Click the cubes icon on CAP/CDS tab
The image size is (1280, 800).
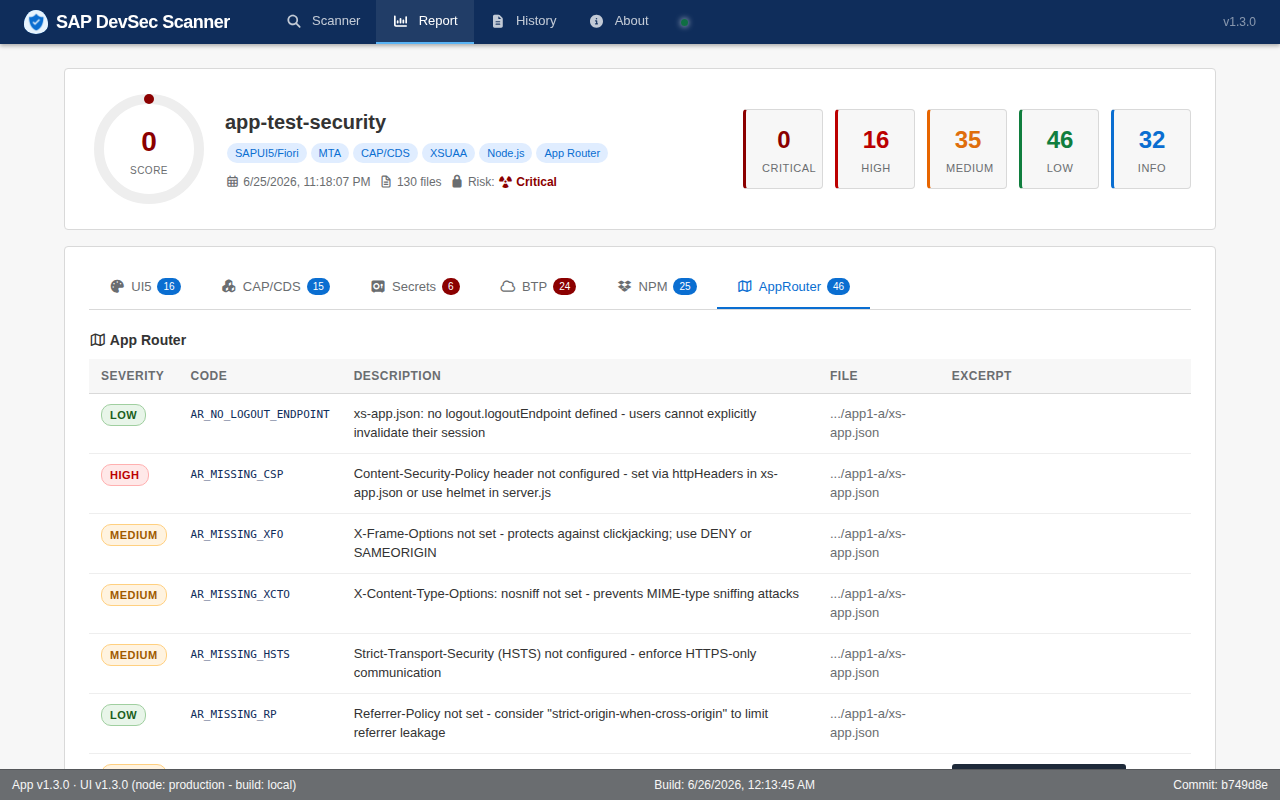pyautogui.click(x=229, y=286)
